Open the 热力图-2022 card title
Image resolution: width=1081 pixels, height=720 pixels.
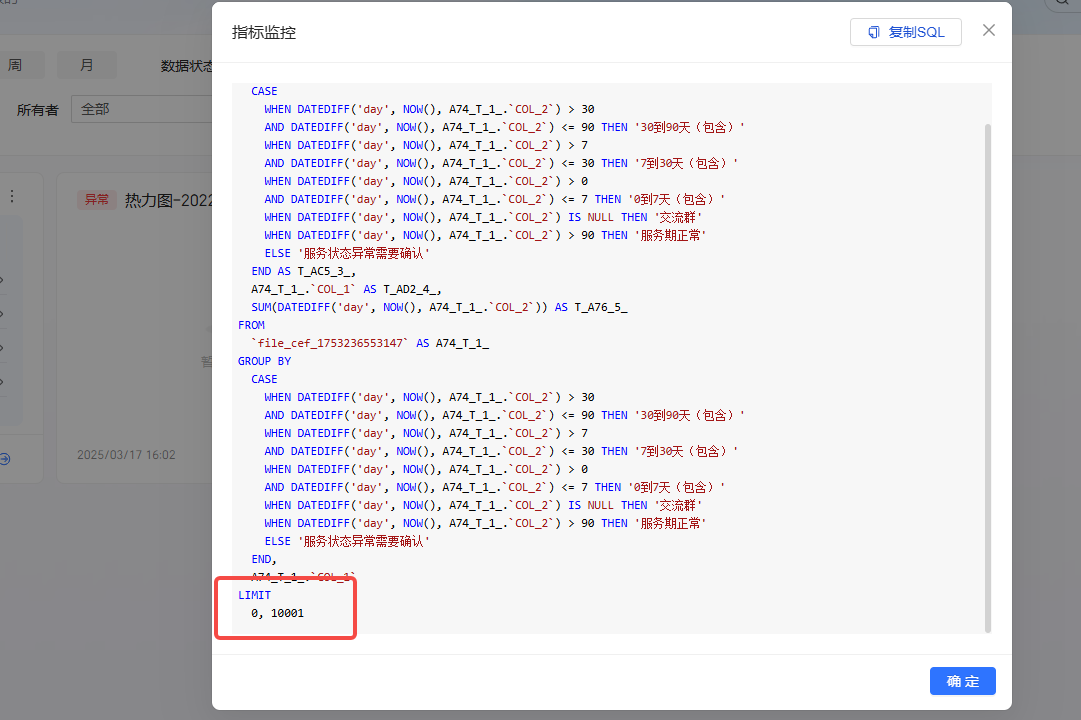click(168, 201)
